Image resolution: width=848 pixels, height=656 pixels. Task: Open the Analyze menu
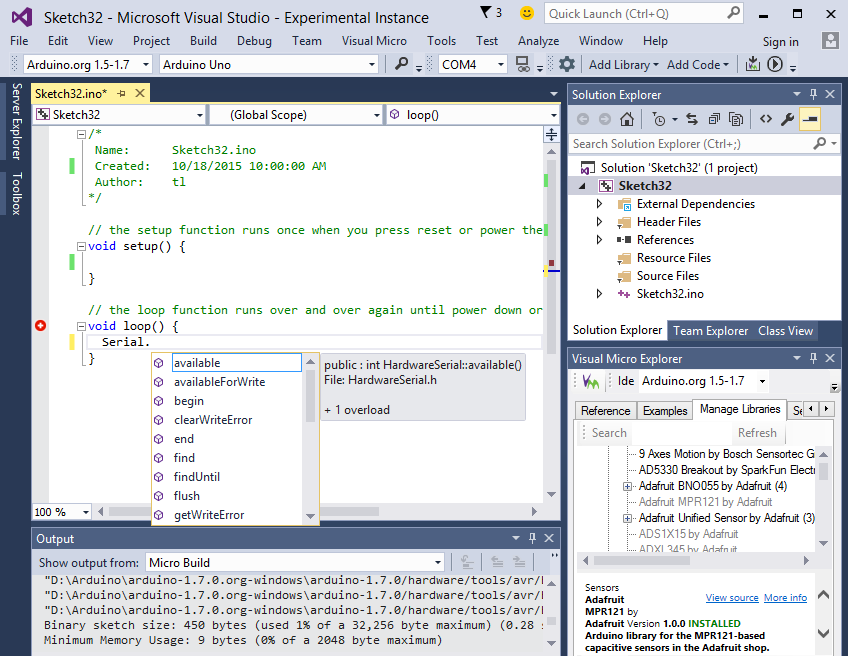538,41
